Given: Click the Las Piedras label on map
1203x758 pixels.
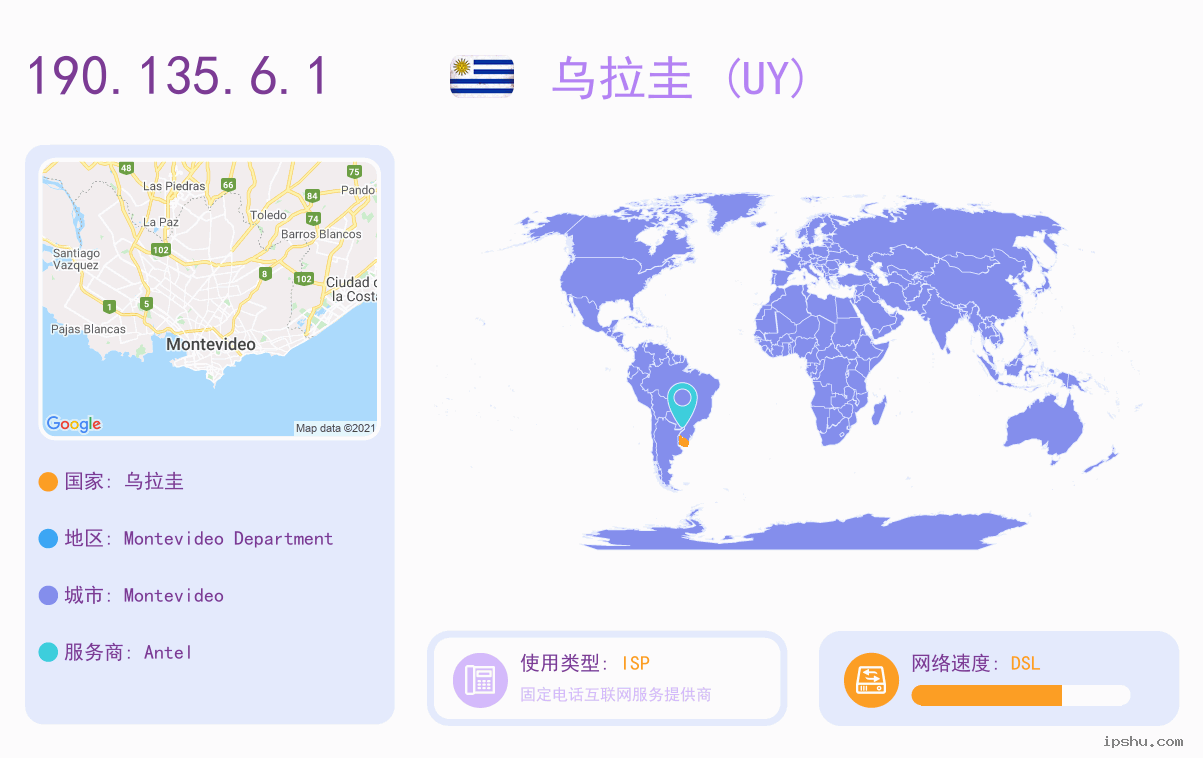Looking at the screenshot, I should (x=174, y=186).
